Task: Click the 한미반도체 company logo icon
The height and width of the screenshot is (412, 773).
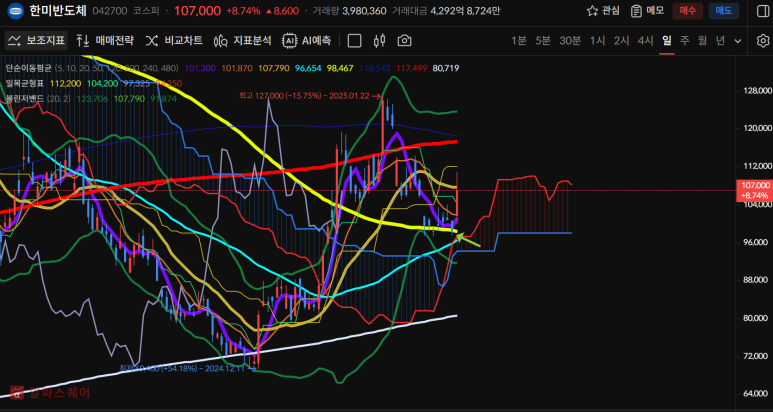Action: 16,11
